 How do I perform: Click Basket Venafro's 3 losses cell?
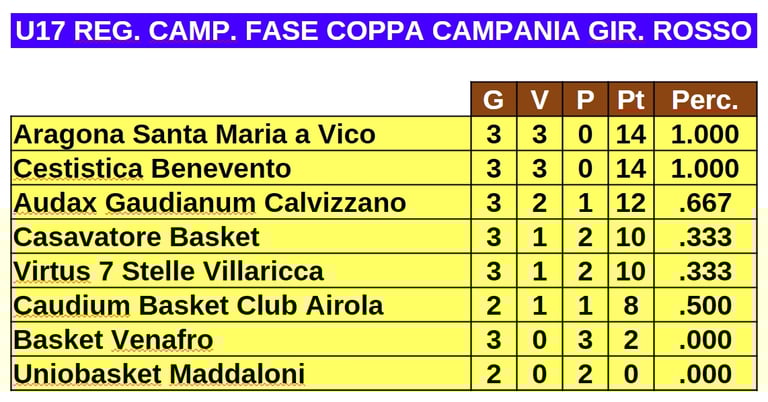(x=585, y=339)
